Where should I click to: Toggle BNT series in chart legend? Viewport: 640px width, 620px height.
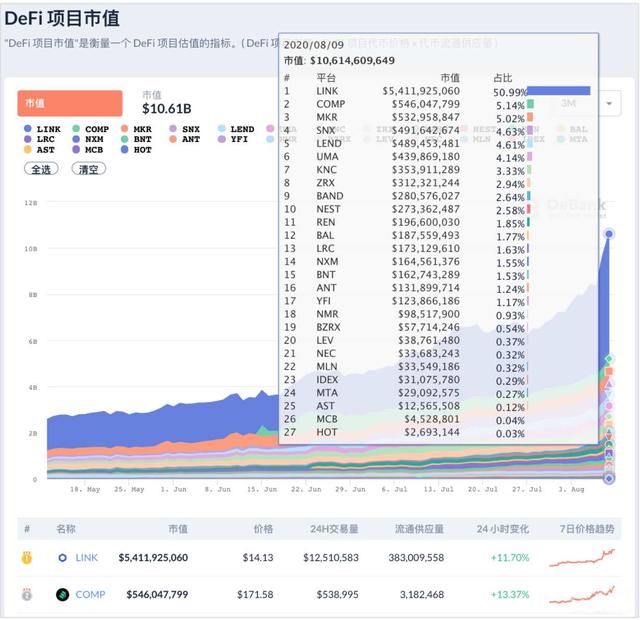pyautogui.click(x=136, y=139)
